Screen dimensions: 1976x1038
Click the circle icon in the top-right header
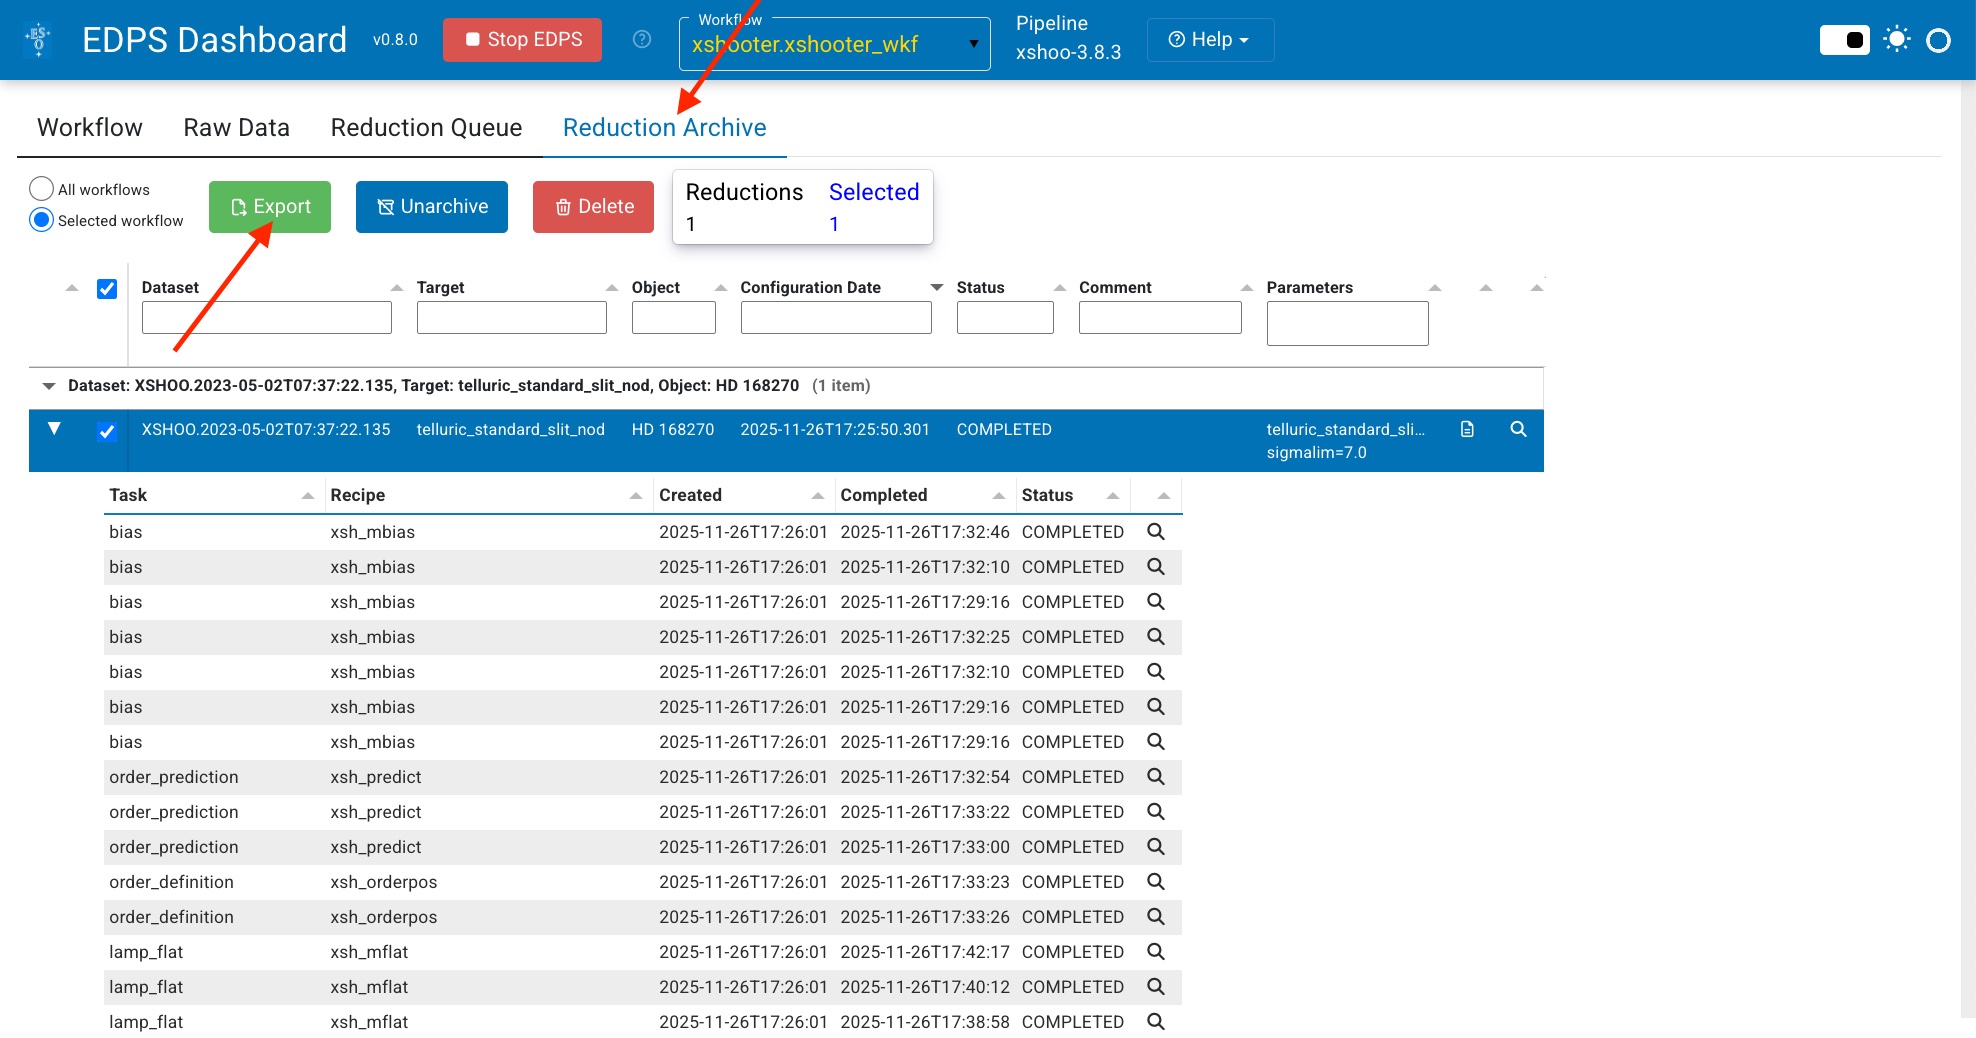[x=1938, y=40]
